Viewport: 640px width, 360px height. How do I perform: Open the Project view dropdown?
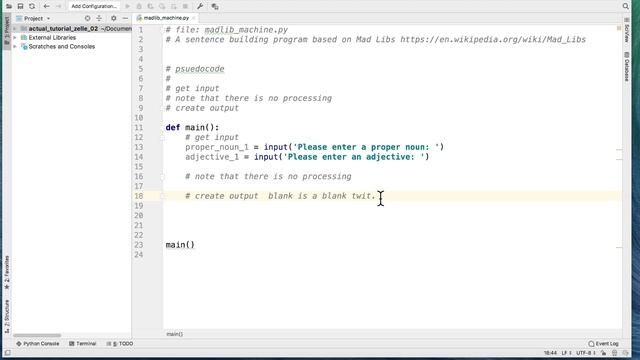coord(33,18)
